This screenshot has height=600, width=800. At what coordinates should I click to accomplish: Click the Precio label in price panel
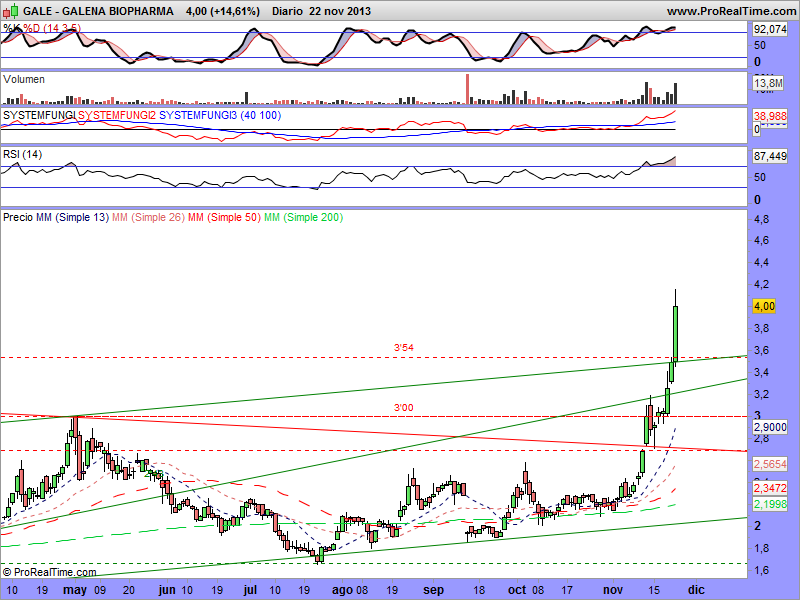(x=18, y=217)
